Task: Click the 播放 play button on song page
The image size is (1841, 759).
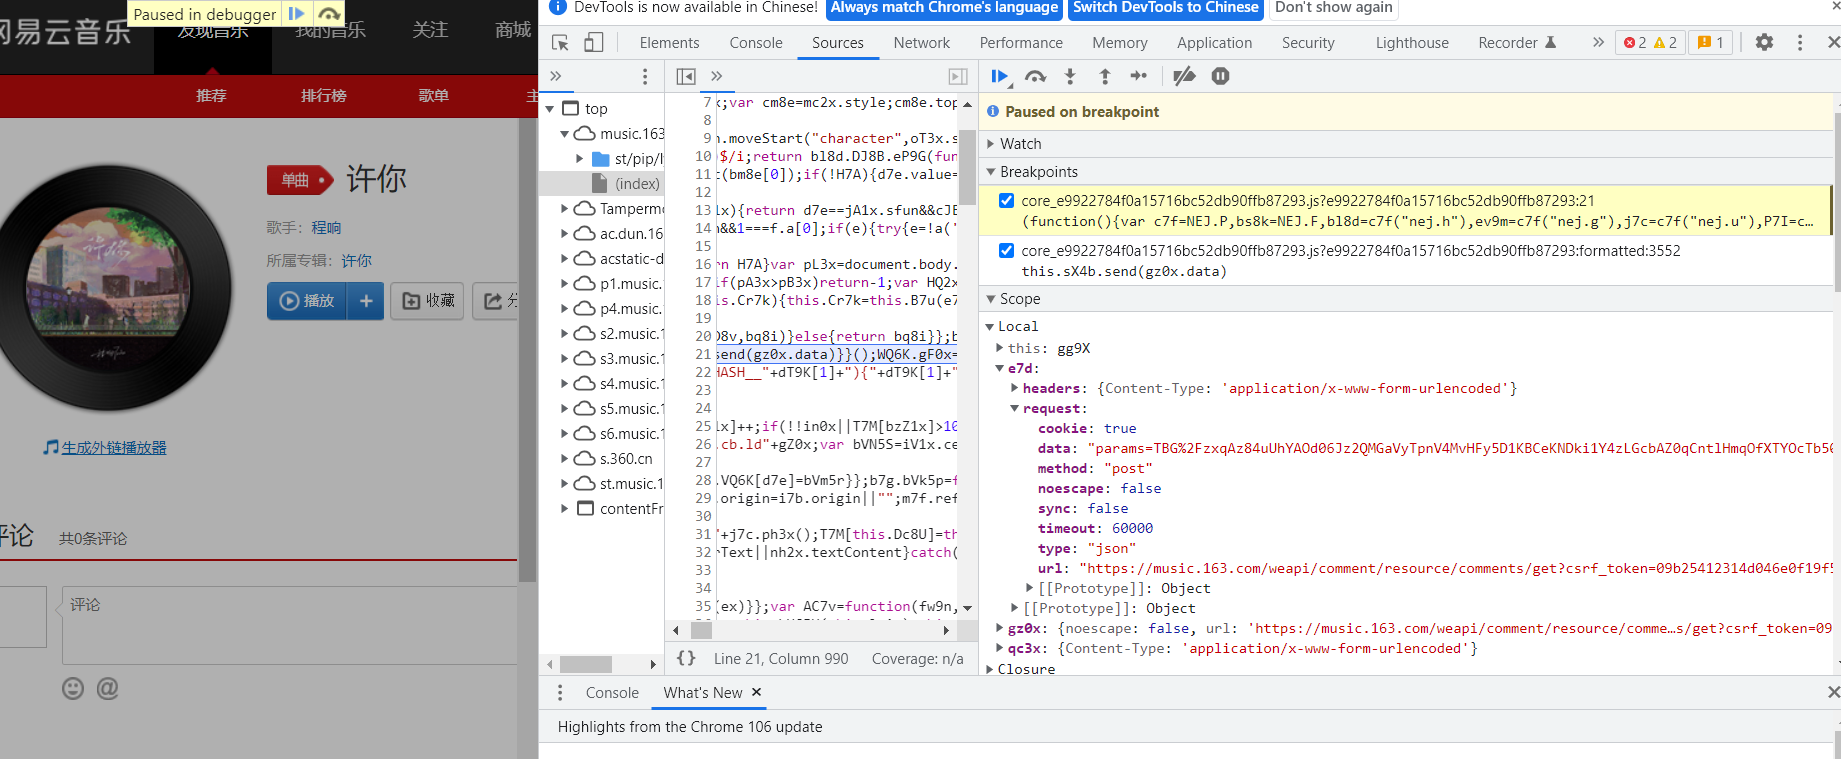Action: click(307, 301)
